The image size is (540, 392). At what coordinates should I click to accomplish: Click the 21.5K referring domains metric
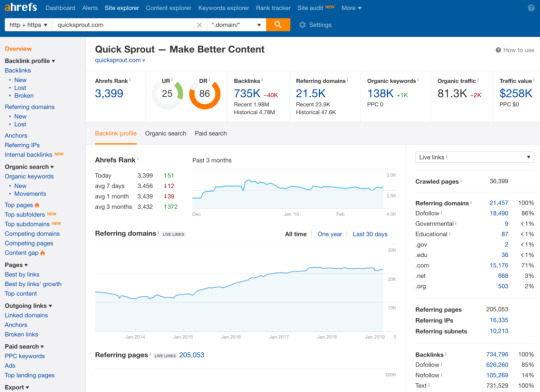point(311,93)
